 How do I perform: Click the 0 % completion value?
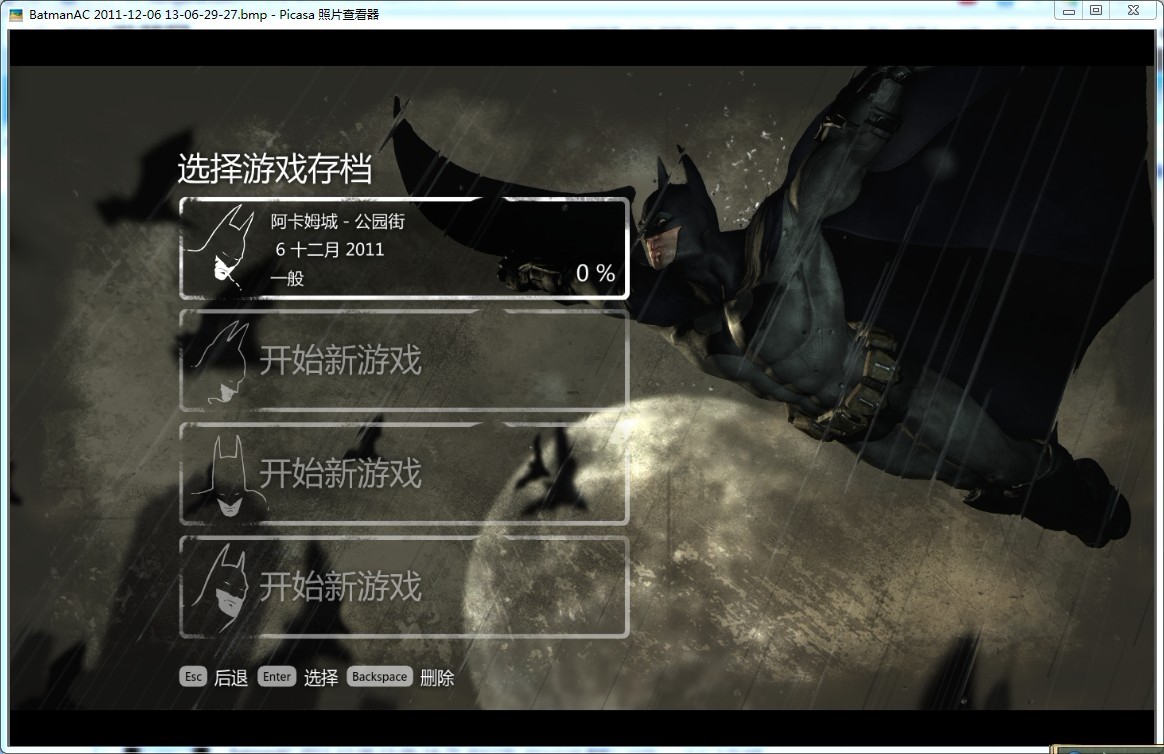click(x=595, y=273)
